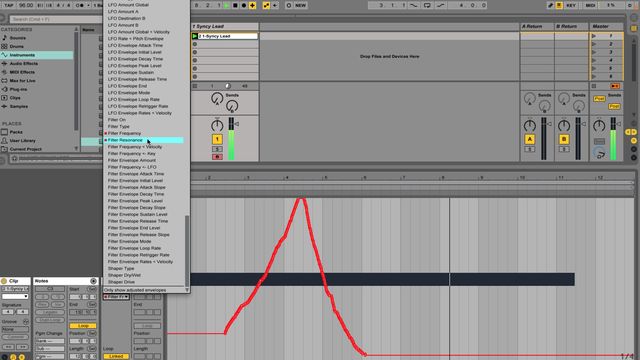This screenshot has width=640, height=360.
Task: Toggle Draw Mode pencil icon
Action: pos(550,5)
